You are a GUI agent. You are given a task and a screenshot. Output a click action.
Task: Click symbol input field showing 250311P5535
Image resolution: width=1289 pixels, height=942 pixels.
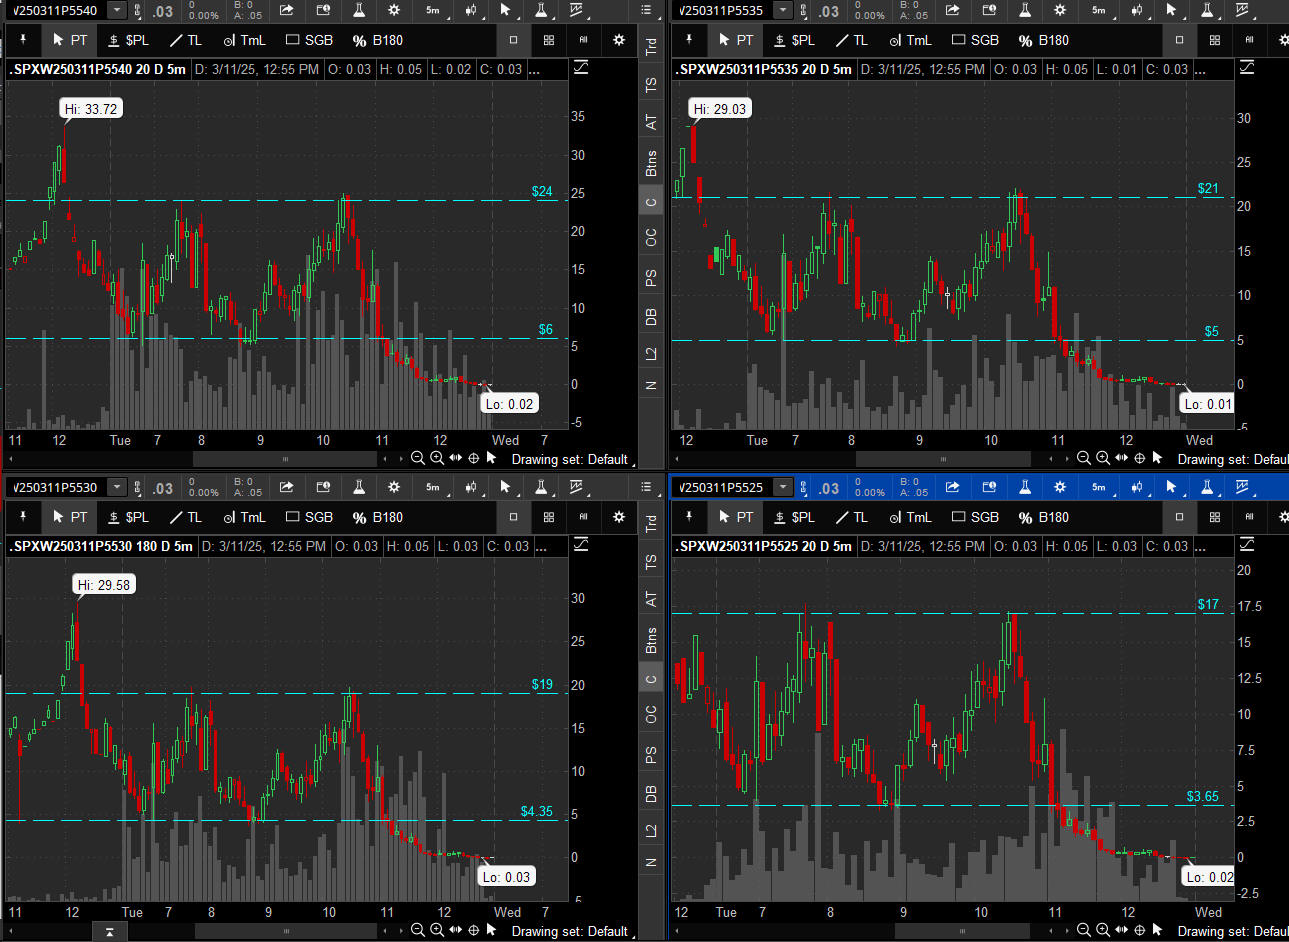tap(722, 11)
